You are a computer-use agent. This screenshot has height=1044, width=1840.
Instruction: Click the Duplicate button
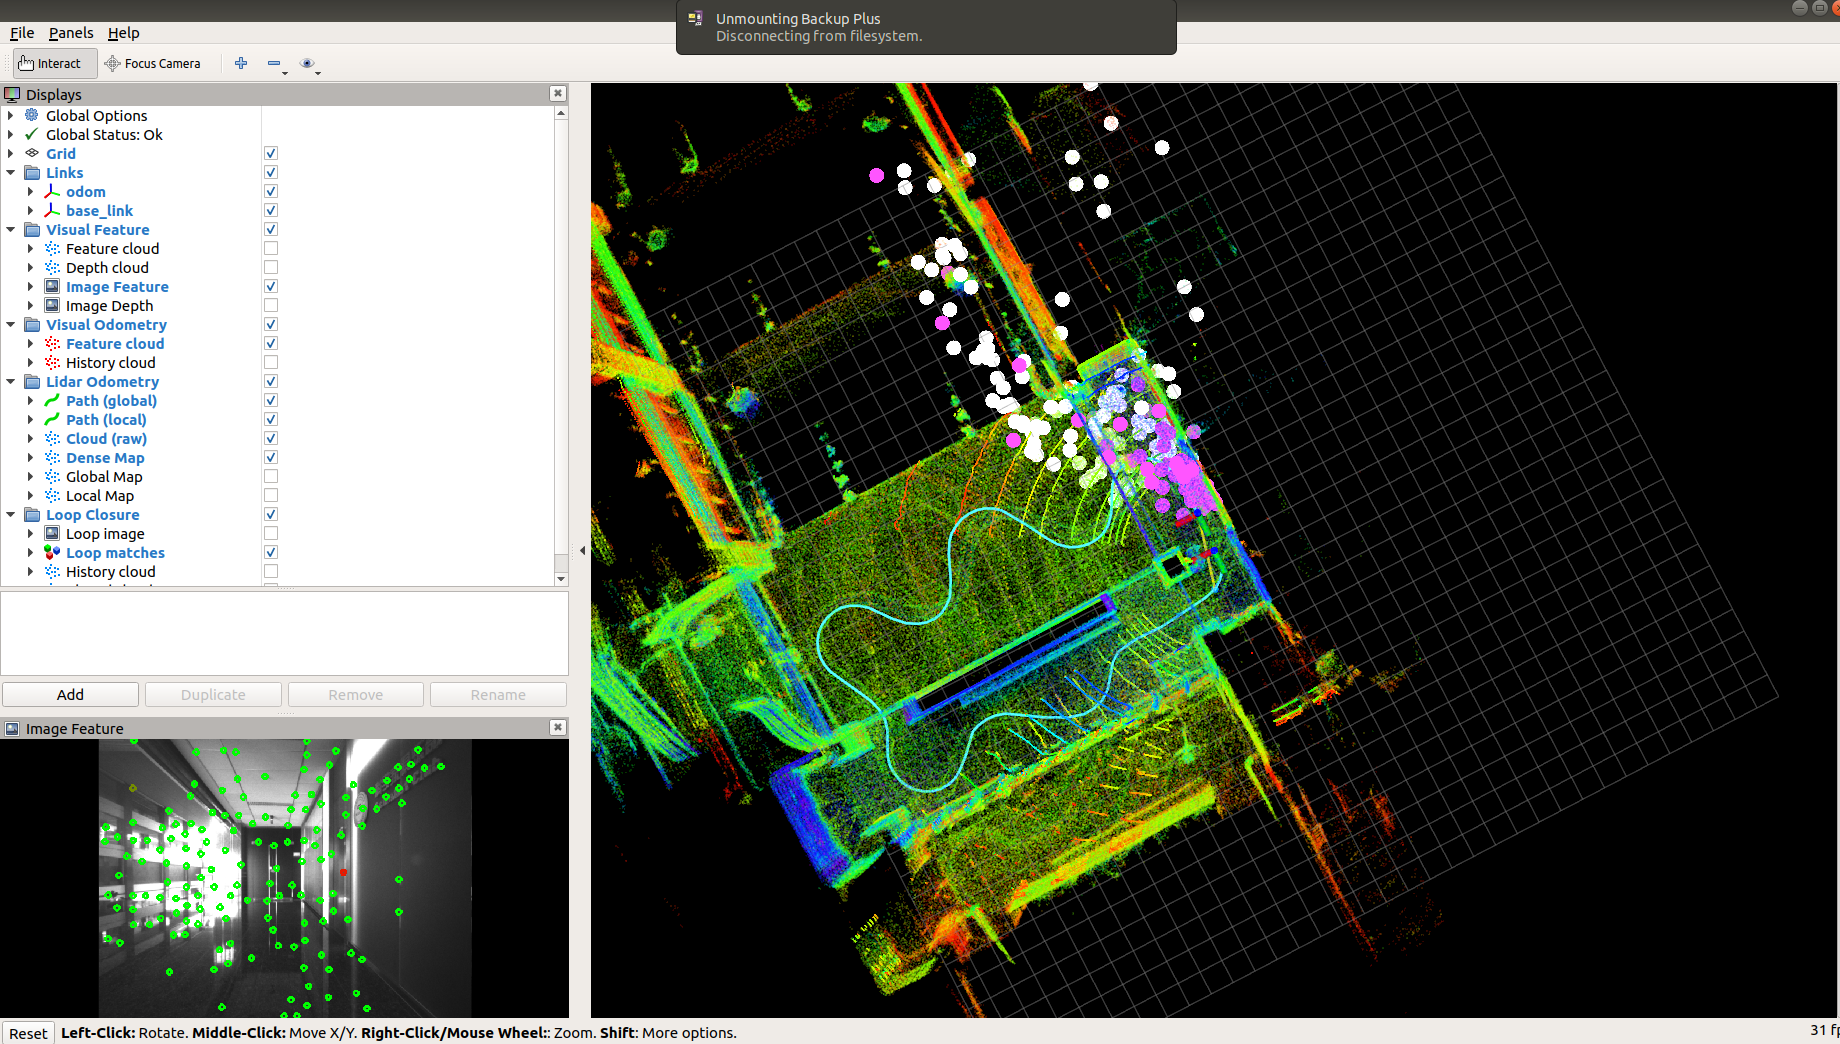pos(213,694)
